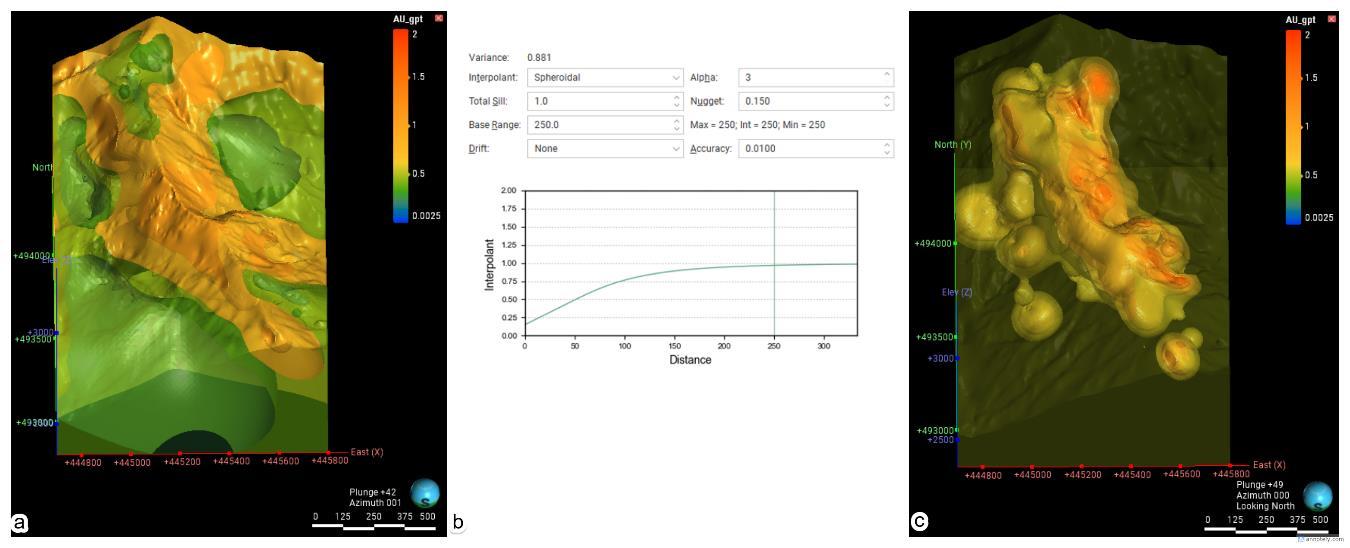Click the '+494000' northing tick in panel c

pyautogui.click(x=934, y=243)
